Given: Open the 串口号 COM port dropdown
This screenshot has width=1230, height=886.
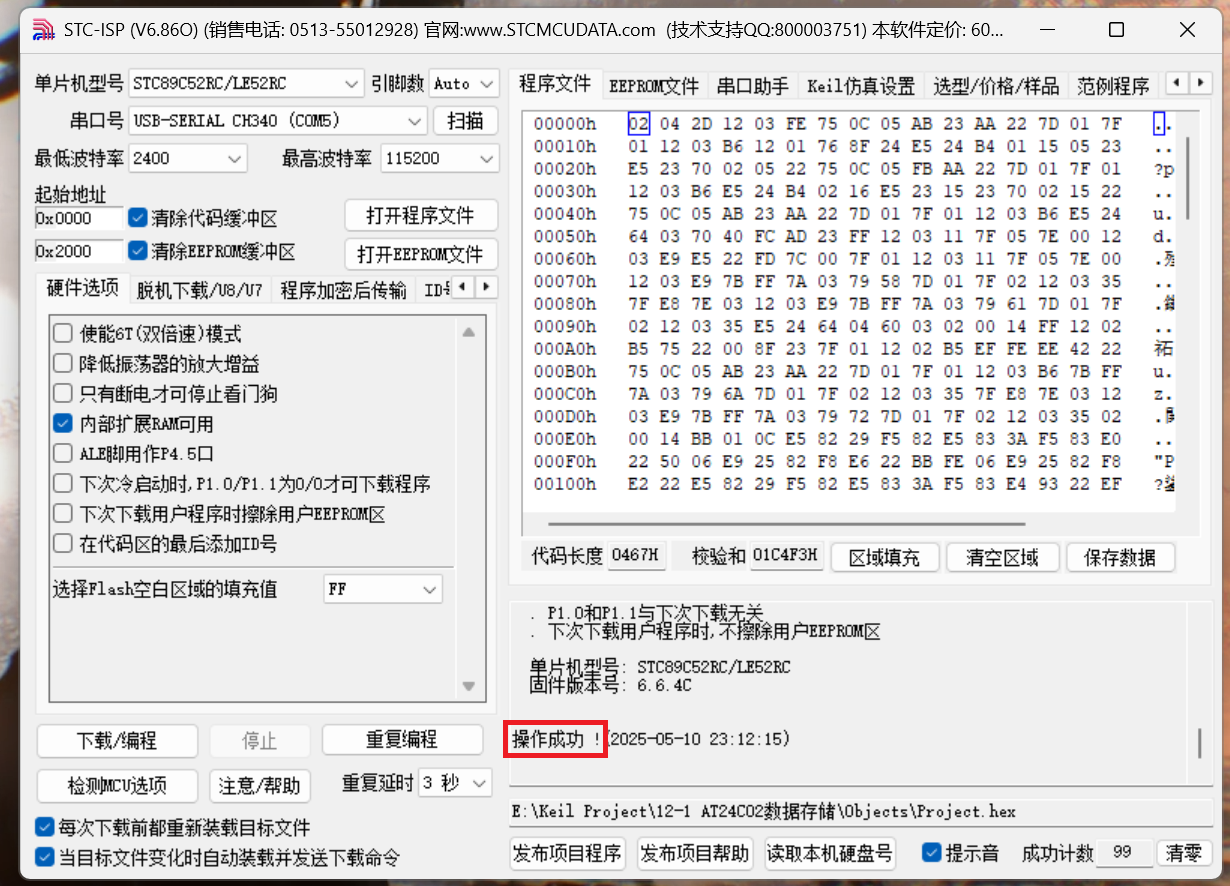Looking at the screenshot, I should 277,121.
